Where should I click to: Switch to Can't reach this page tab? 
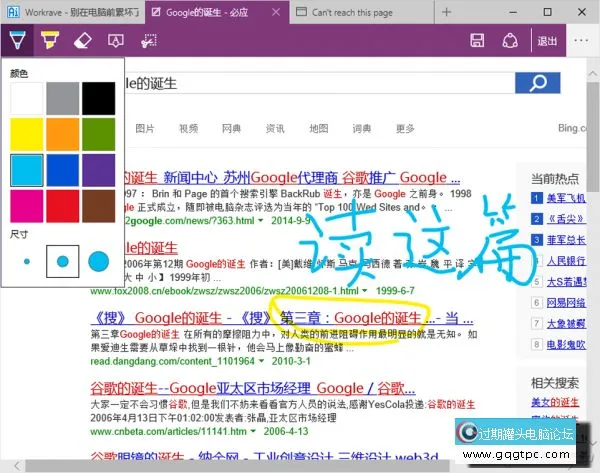point(362,12)
